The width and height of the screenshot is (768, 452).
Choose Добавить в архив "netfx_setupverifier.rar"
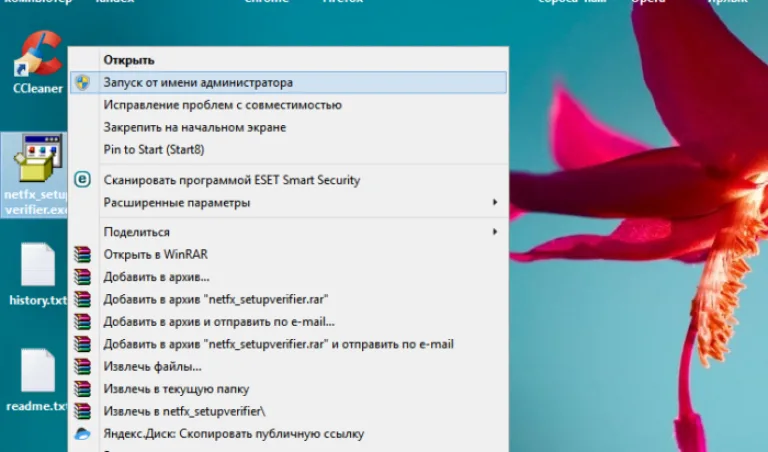coord(216,299)
